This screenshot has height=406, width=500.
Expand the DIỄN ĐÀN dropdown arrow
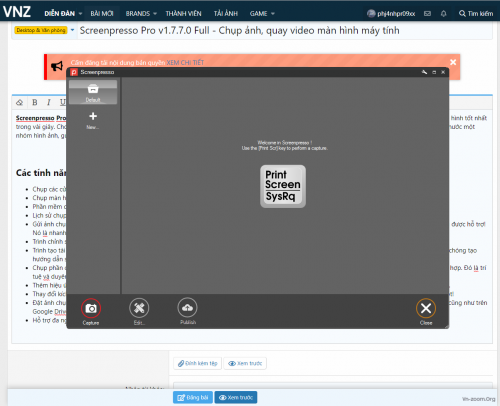[x=80, y=14]
